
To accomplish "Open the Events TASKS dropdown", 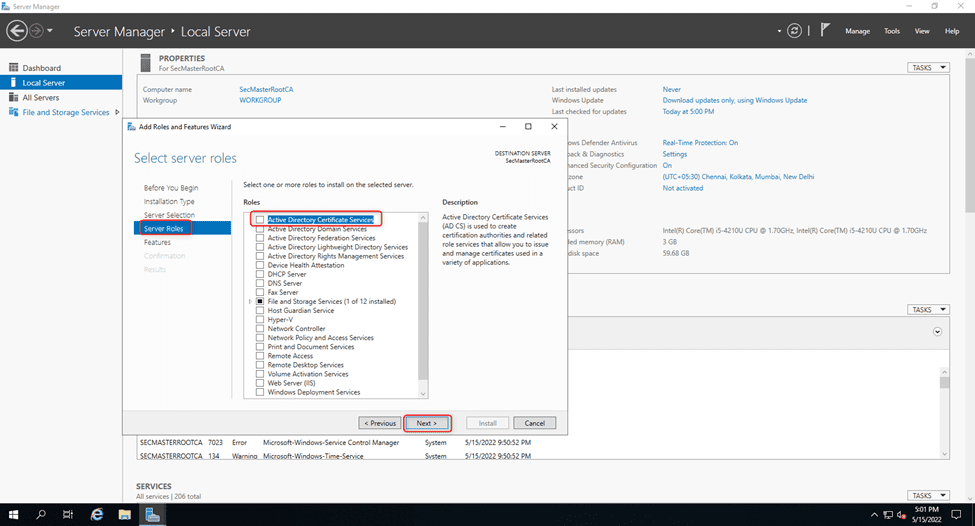I will [928, 309].
